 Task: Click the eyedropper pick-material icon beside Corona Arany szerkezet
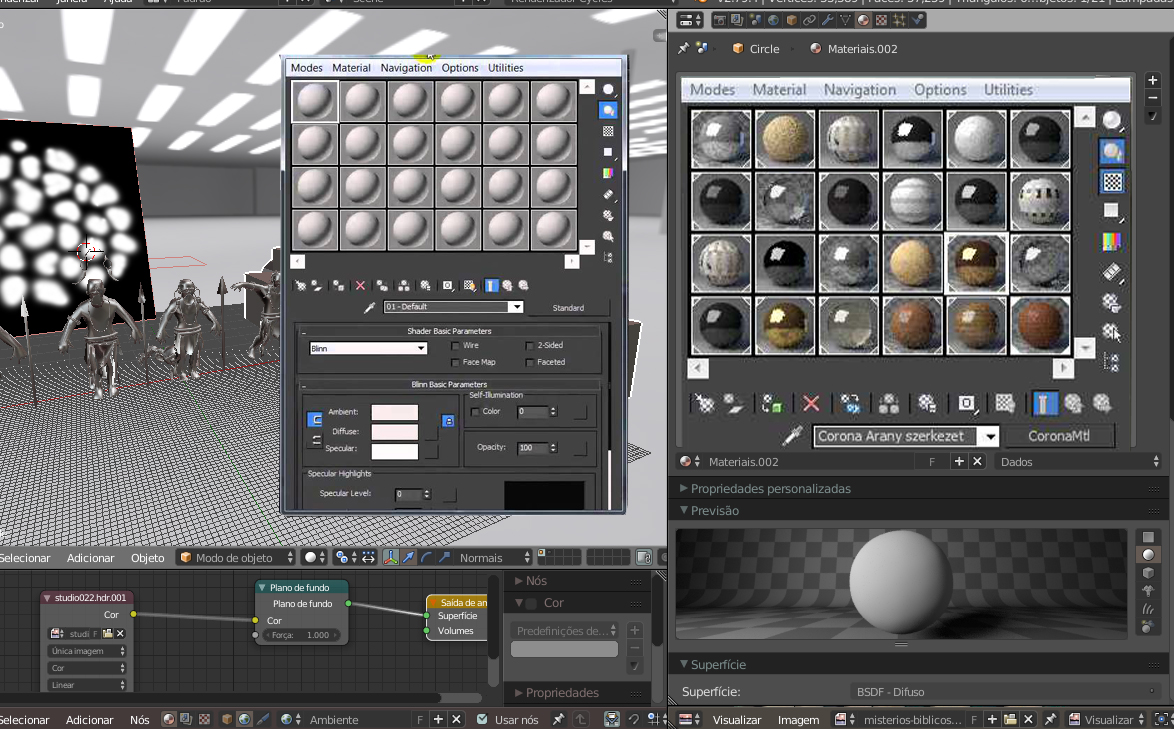point(793,435)
